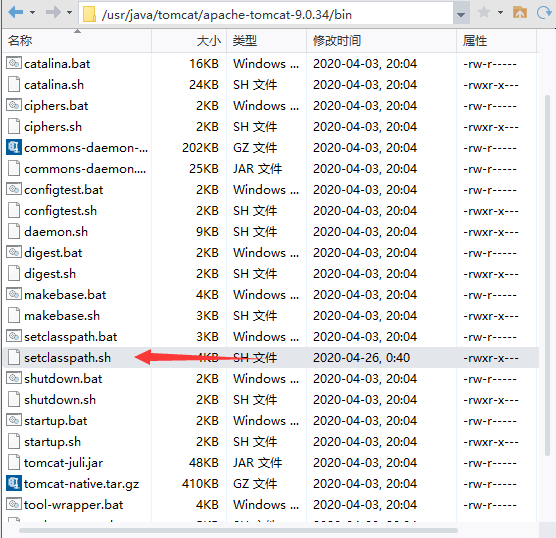
Task: Click the shutdown.sh file name
Action: click(60, 400)
